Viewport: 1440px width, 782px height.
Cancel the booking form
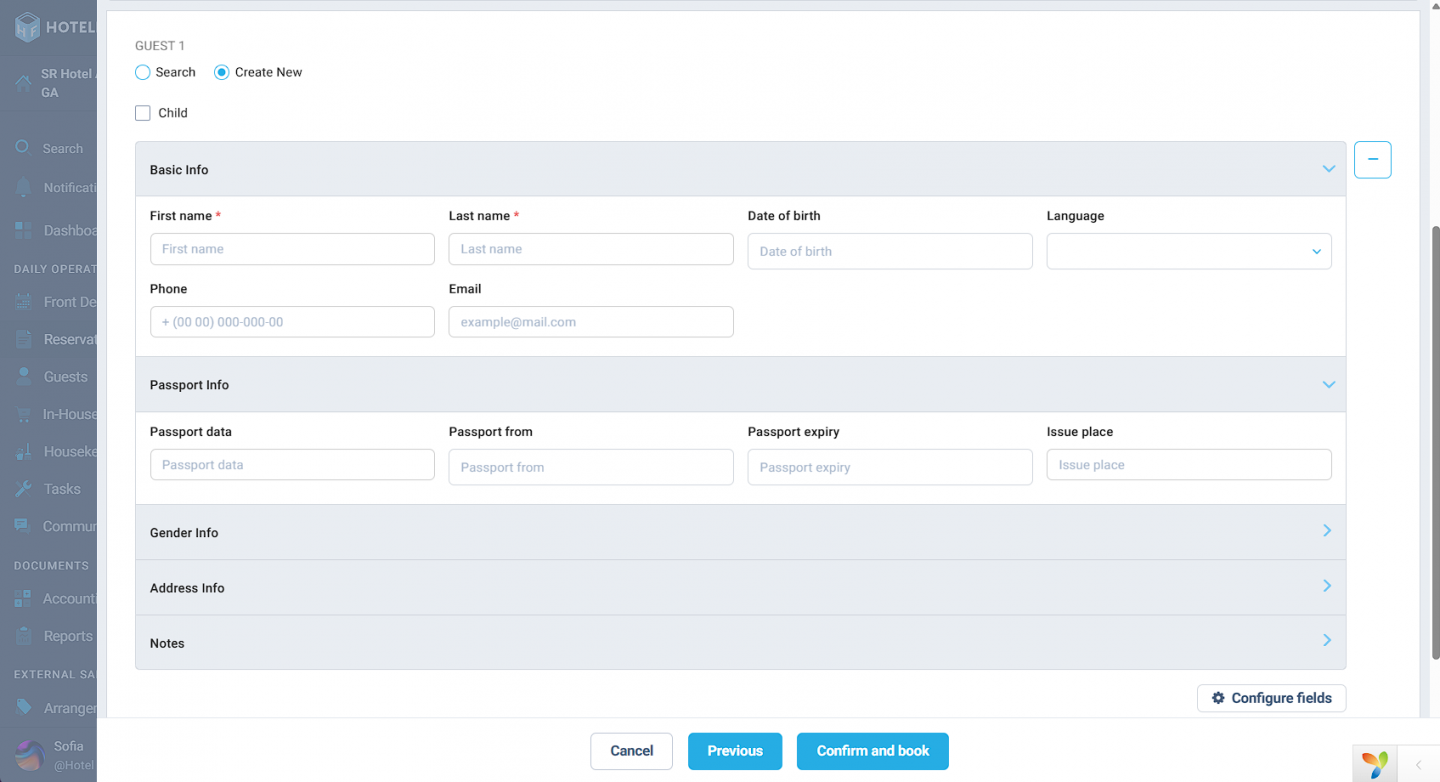point(631,751)
